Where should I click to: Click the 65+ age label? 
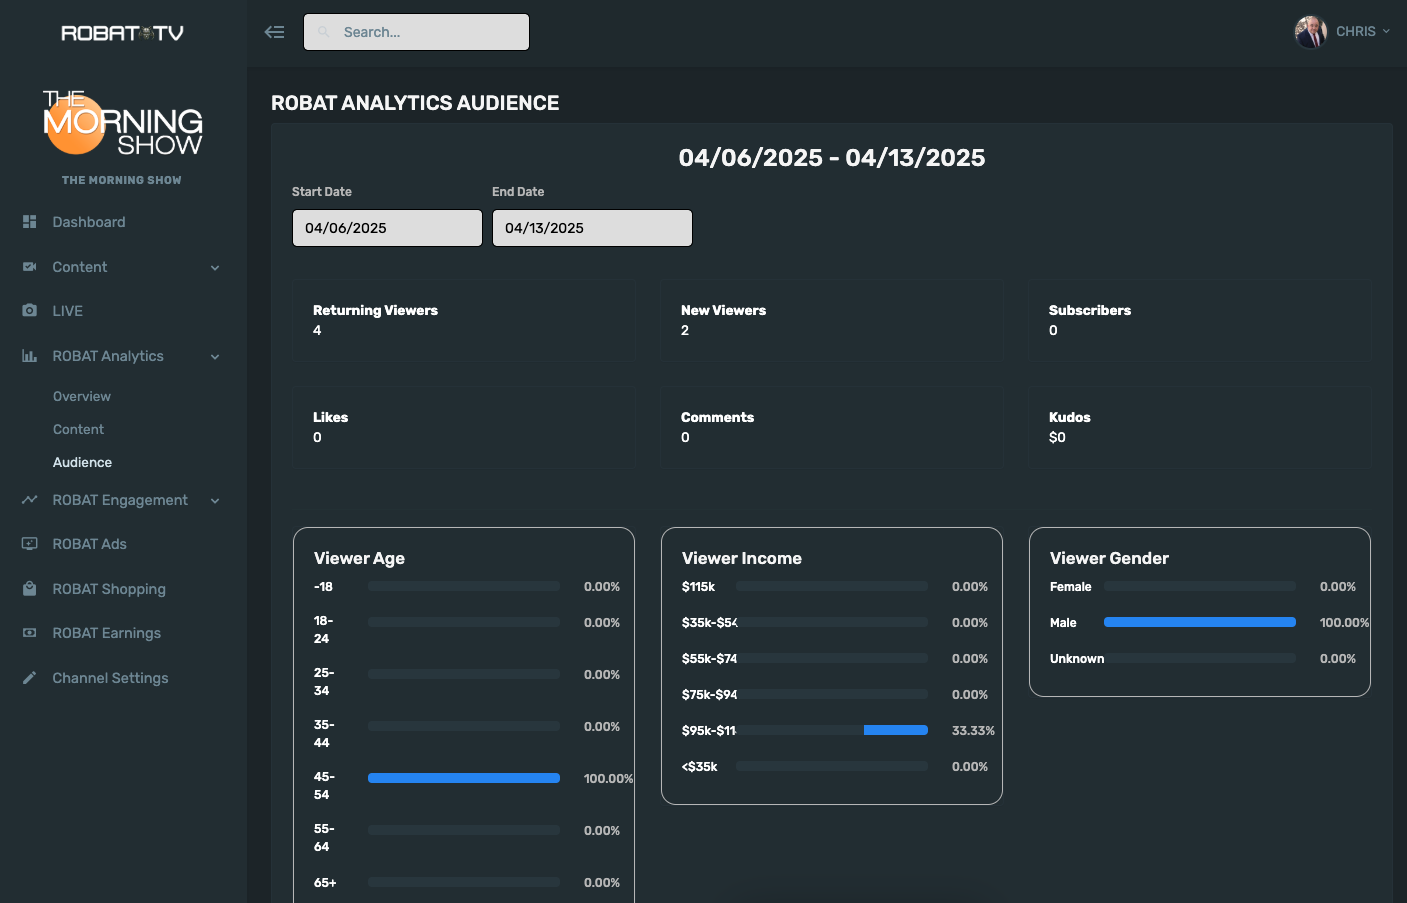[325, 883]
